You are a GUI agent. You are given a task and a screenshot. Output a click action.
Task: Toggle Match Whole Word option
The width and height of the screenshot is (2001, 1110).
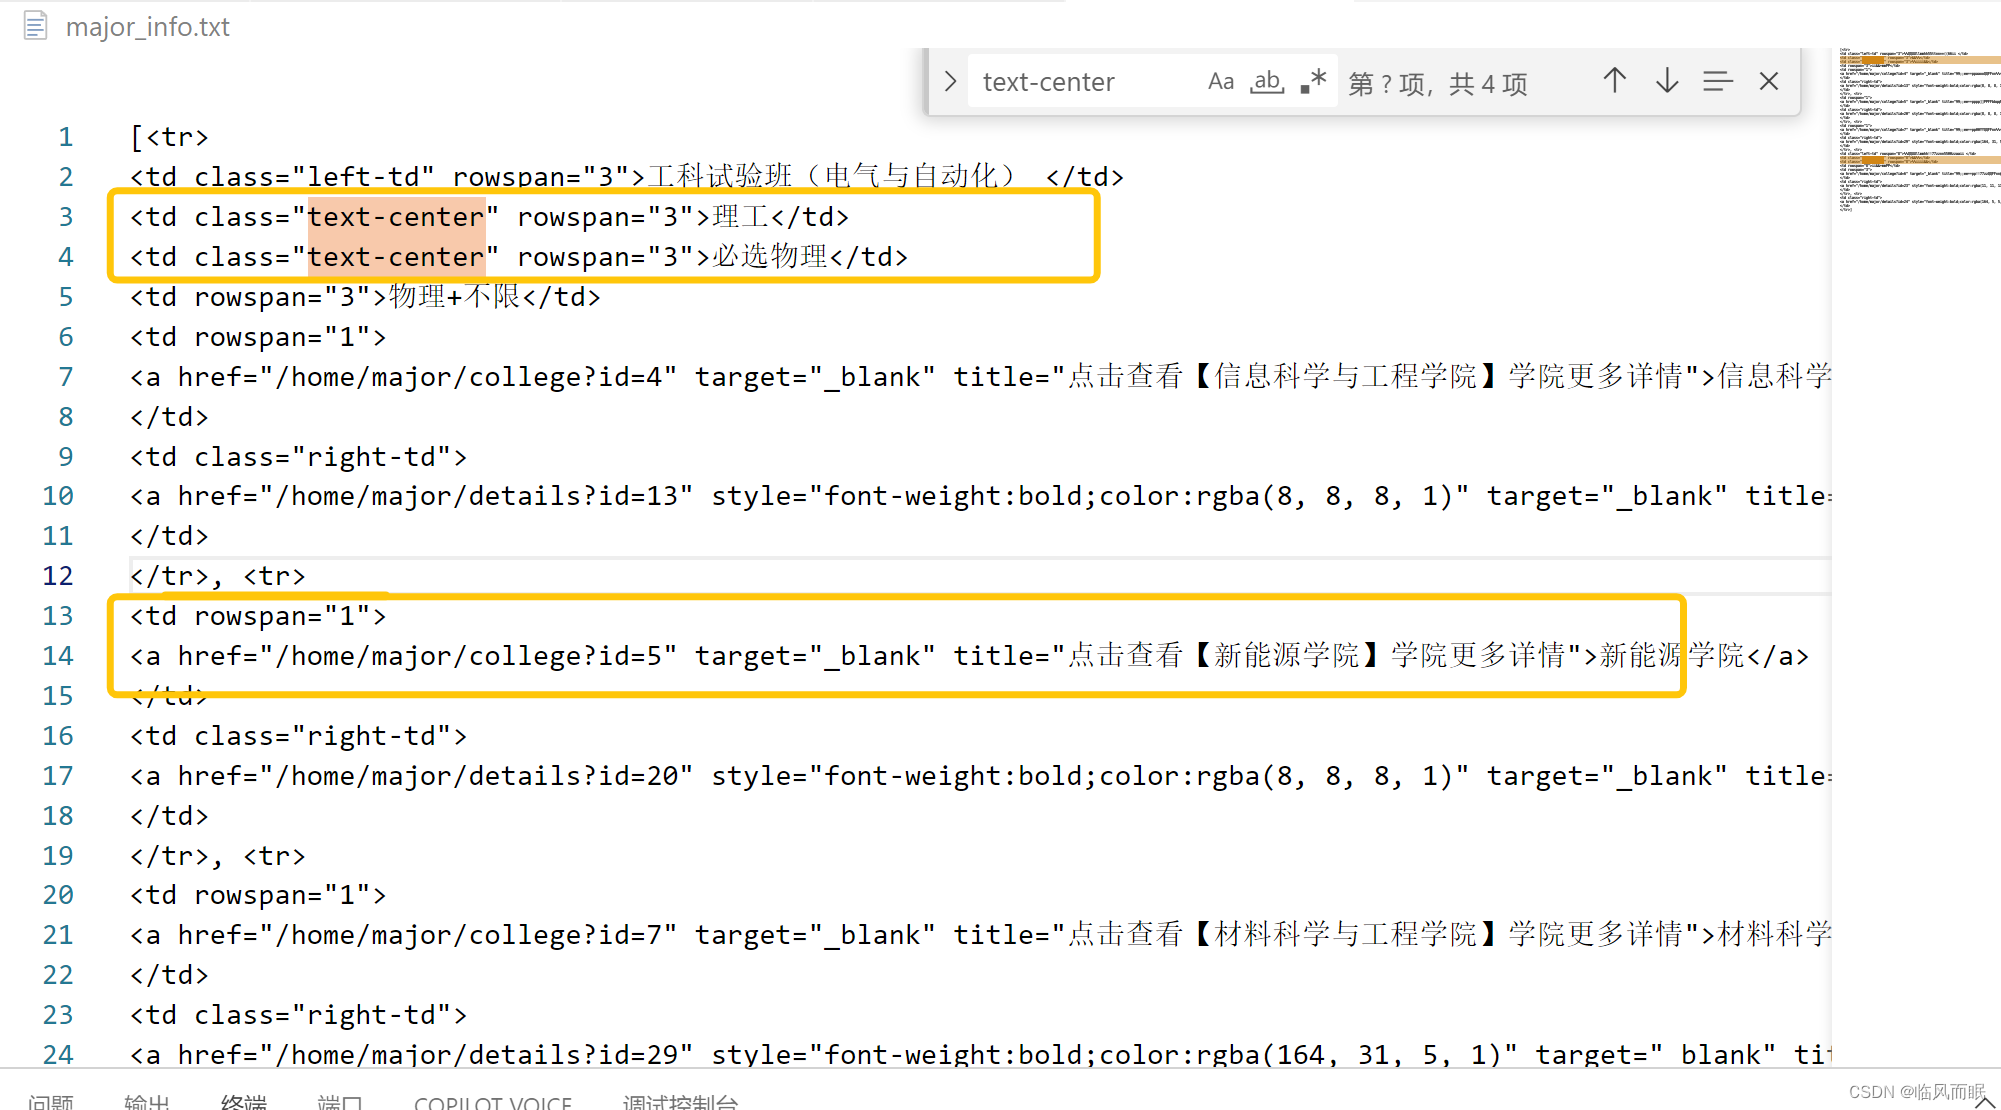(1267, 82)
